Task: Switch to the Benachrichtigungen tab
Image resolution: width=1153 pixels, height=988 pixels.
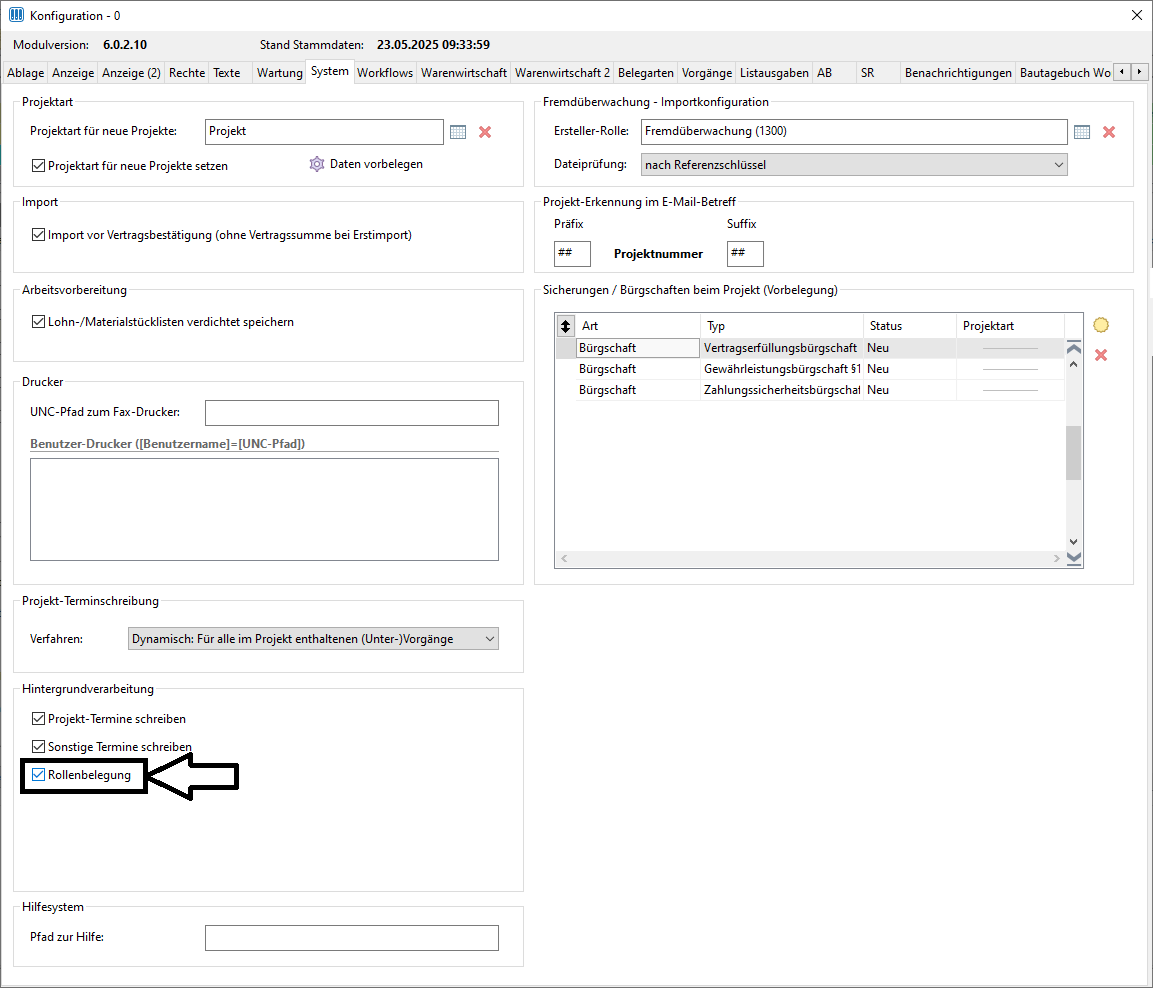Action: [958, 73]
